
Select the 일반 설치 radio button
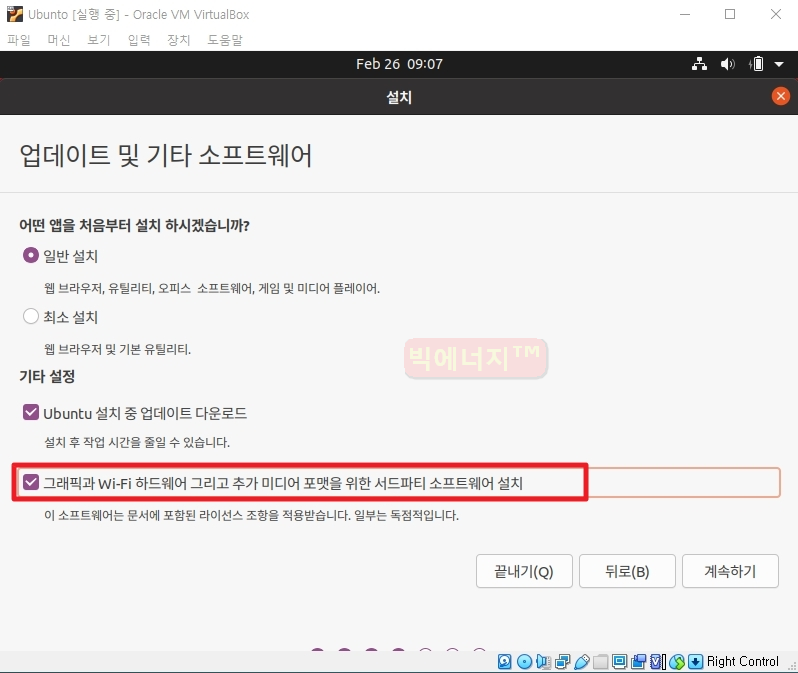pyautogui.click(x=31, y=255)
